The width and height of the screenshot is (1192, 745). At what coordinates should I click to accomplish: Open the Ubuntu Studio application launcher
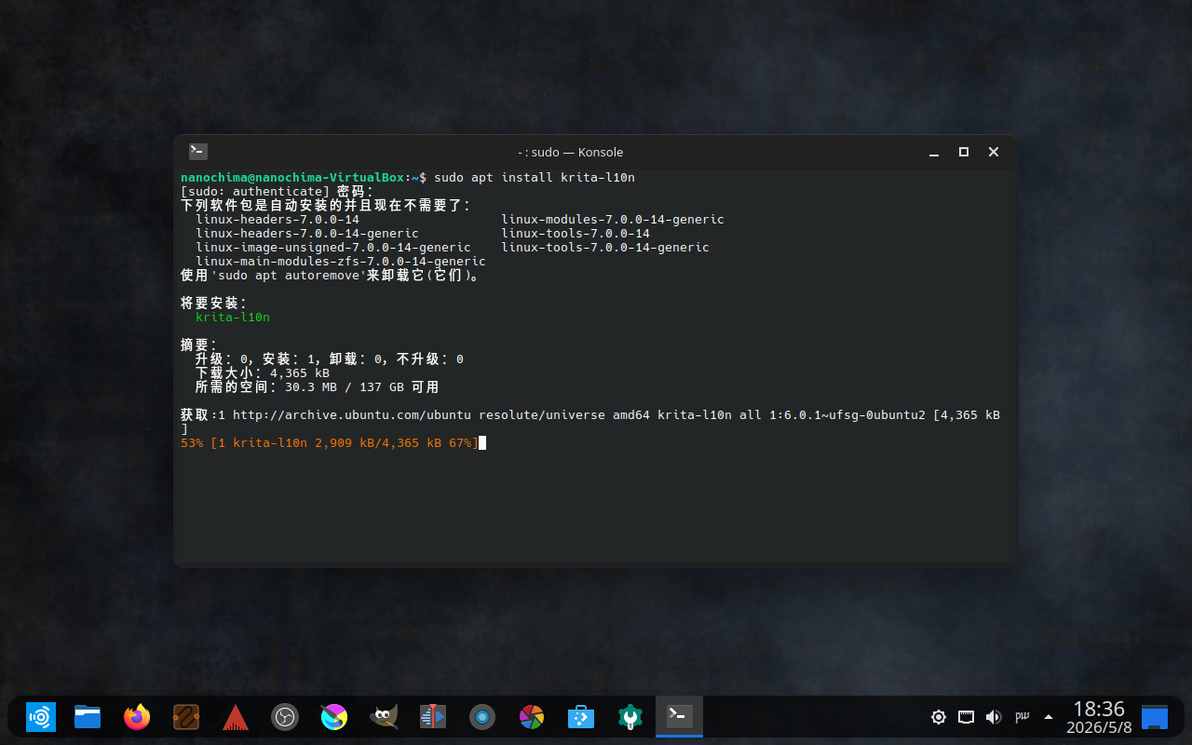40,717
